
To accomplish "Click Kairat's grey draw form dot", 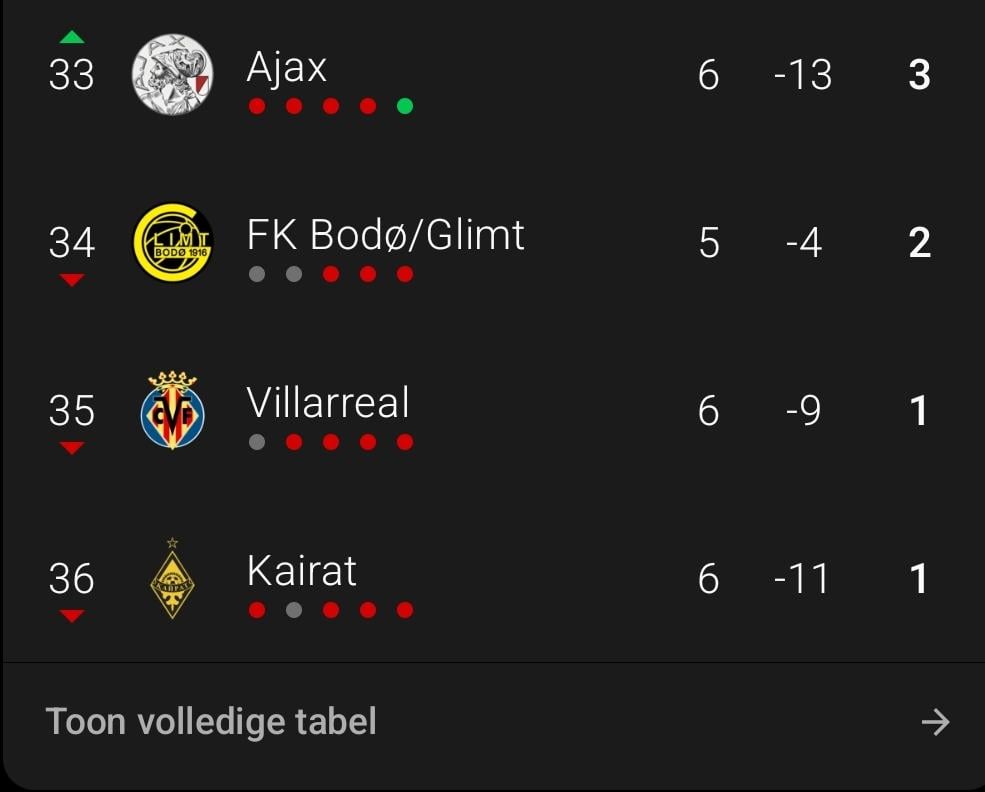I will point(294,610).
